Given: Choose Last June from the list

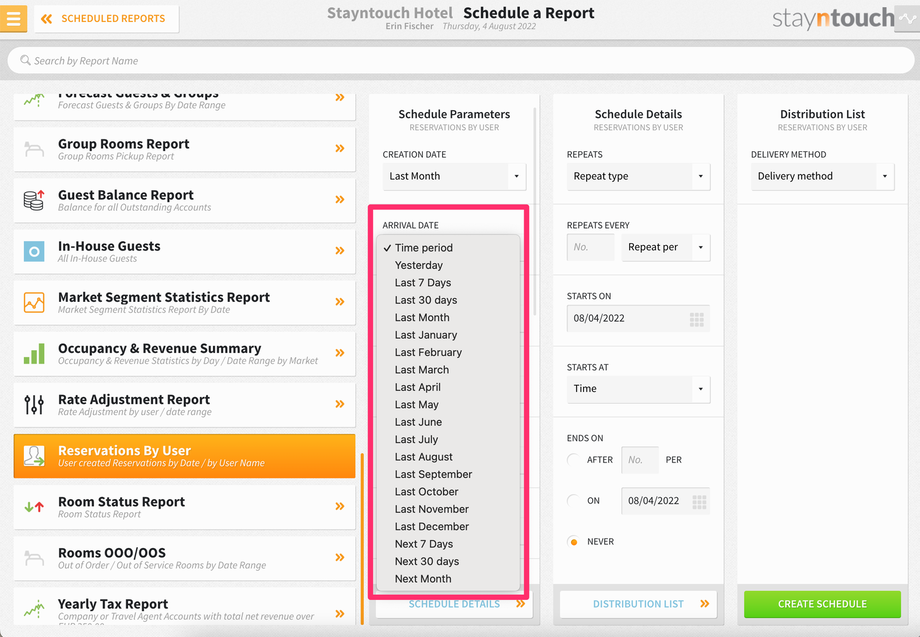Looking at the screenshot, I should pyautogui.click(x=448, y=422).
